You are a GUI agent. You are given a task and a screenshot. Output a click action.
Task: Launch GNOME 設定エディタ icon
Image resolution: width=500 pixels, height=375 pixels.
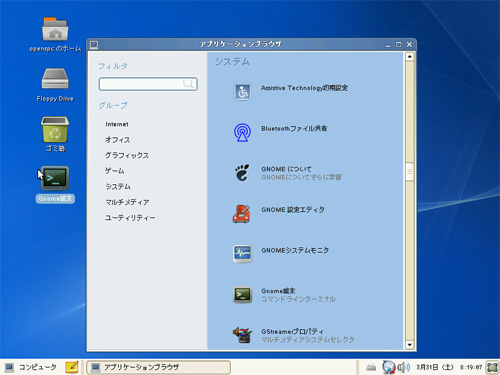[x=242, y=214]
